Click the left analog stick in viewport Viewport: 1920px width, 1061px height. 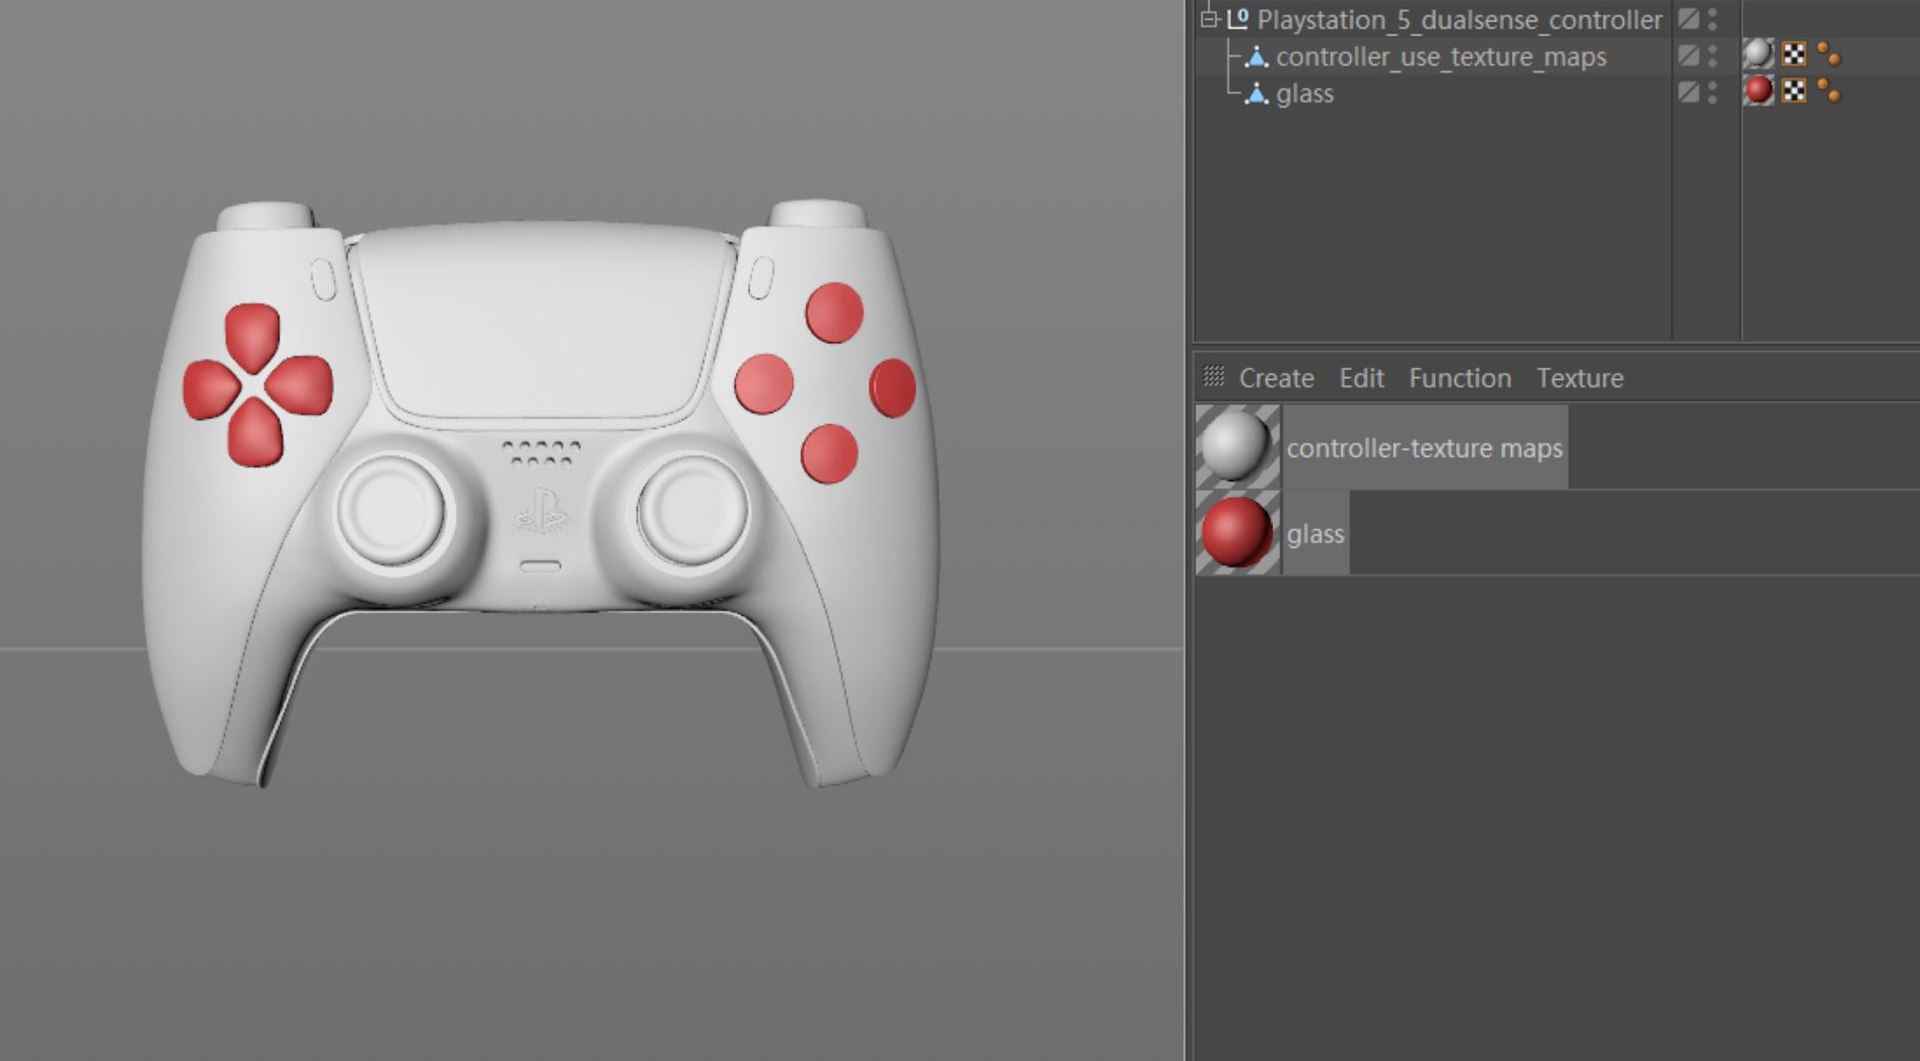(392, 510)
